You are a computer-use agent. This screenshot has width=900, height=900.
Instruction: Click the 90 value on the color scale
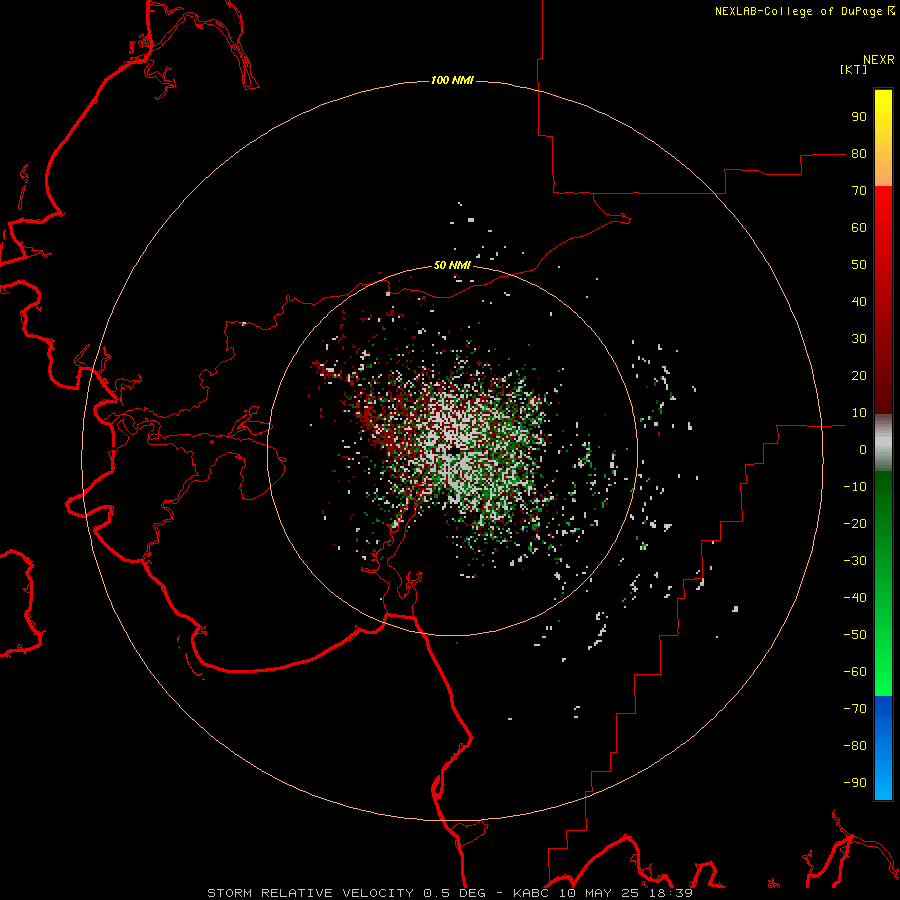point(859,117)
